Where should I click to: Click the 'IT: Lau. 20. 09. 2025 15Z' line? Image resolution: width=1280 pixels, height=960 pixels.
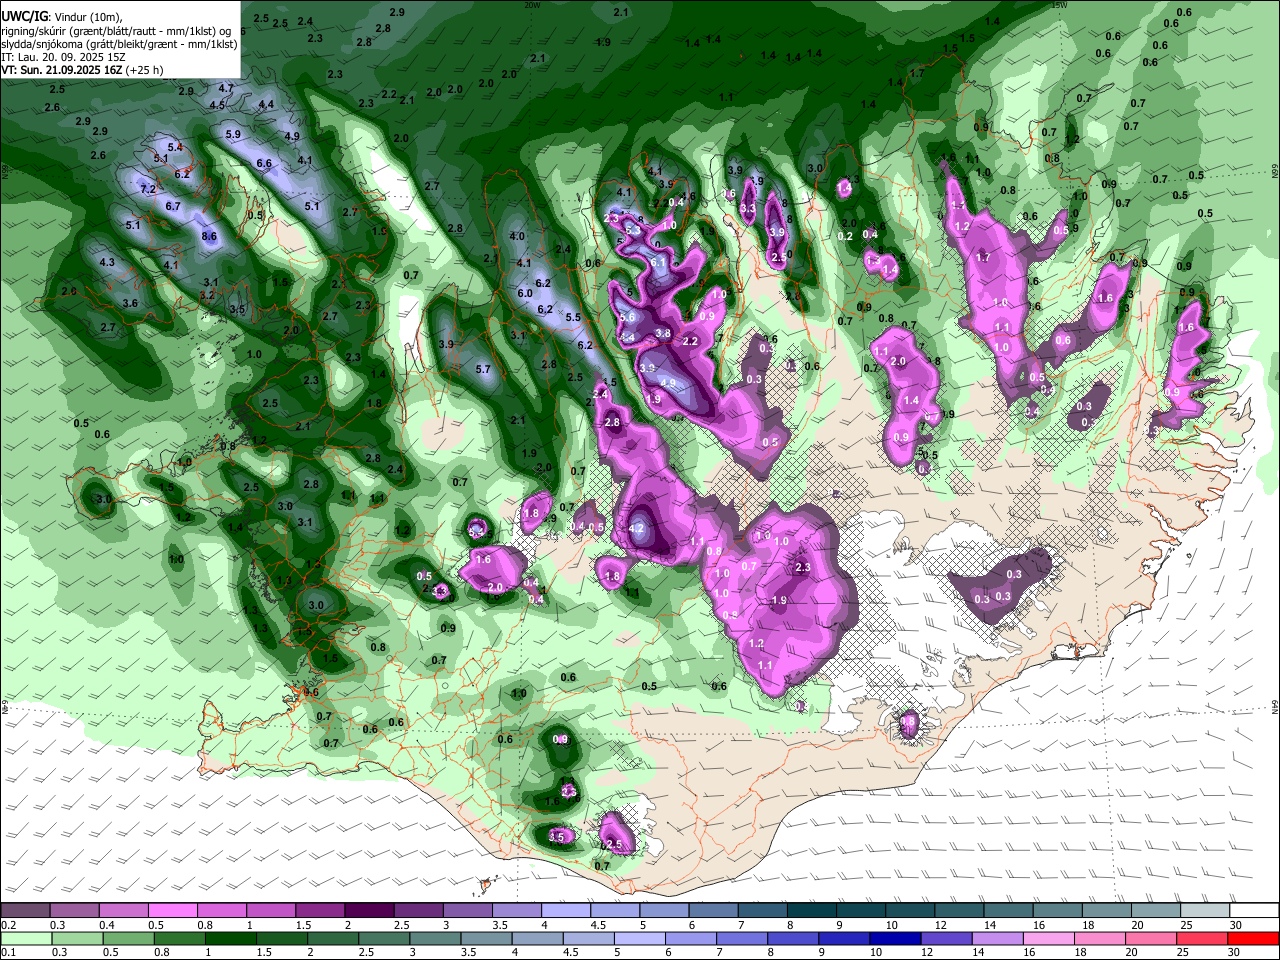tap(63, 57)
